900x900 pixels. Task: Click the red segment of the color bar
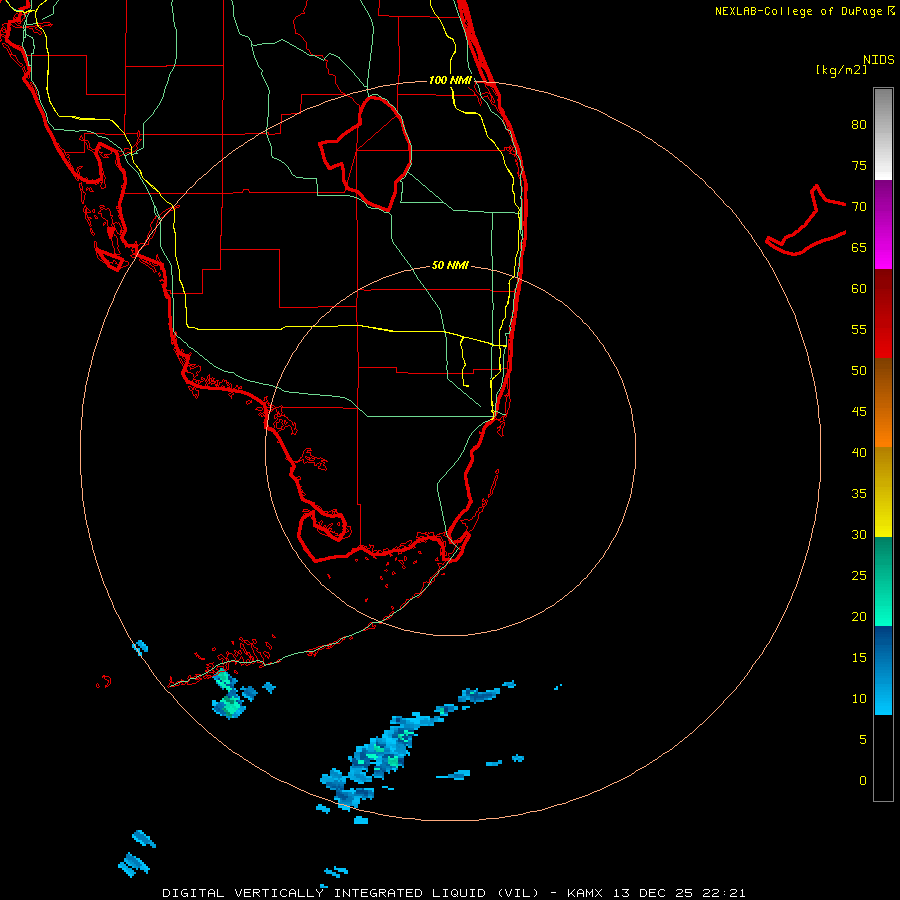pyautogui.click(x=883, y=314)
